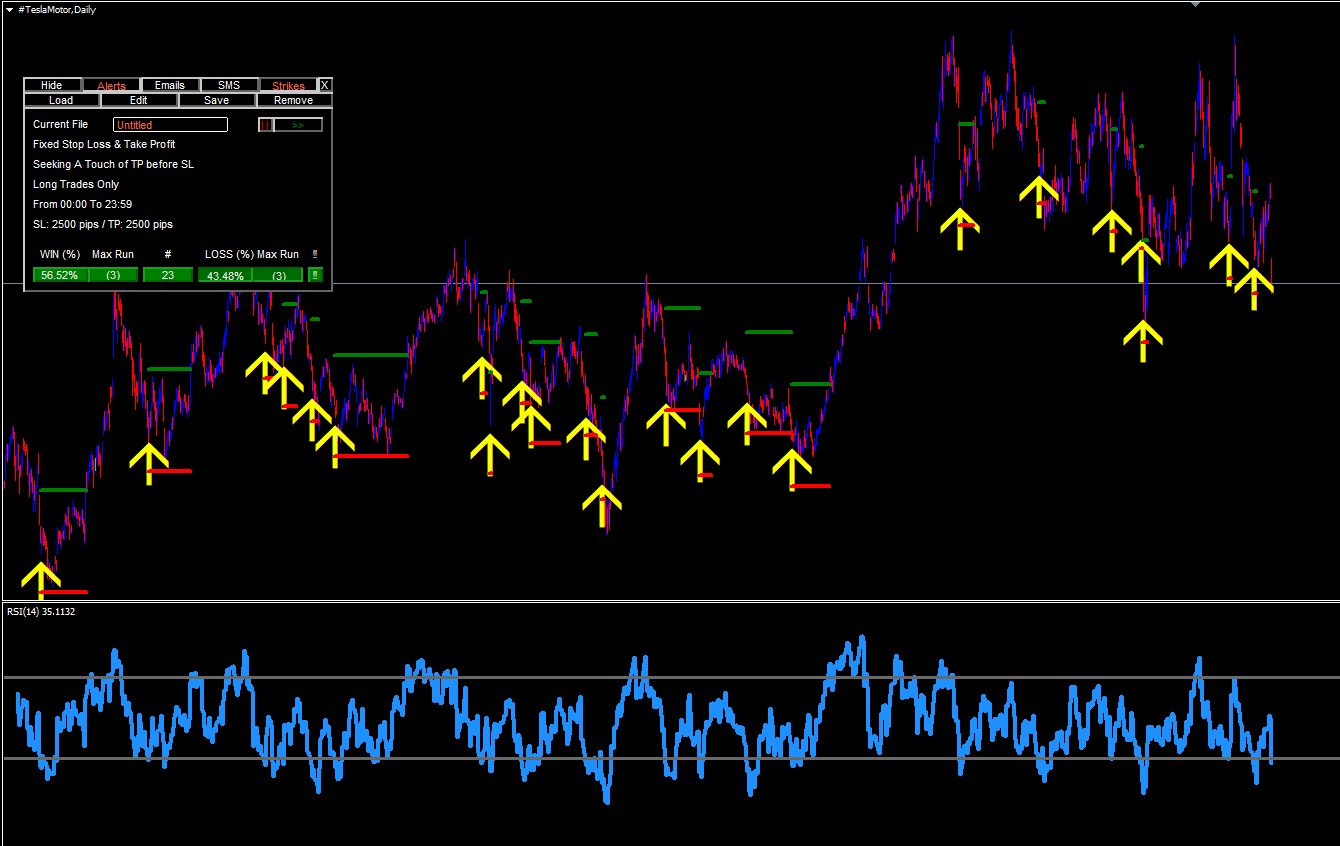Click the green >> forward button
The image size is (1340, 846).
pos(298,125)
